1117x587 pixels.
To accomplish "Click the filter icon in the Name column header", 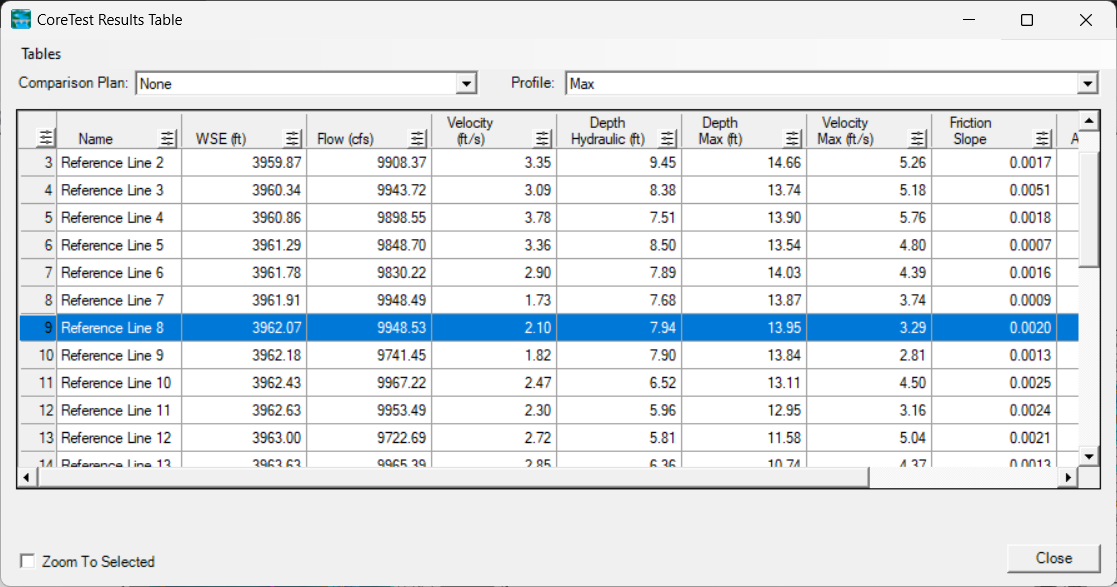I will tap(168, 139).
